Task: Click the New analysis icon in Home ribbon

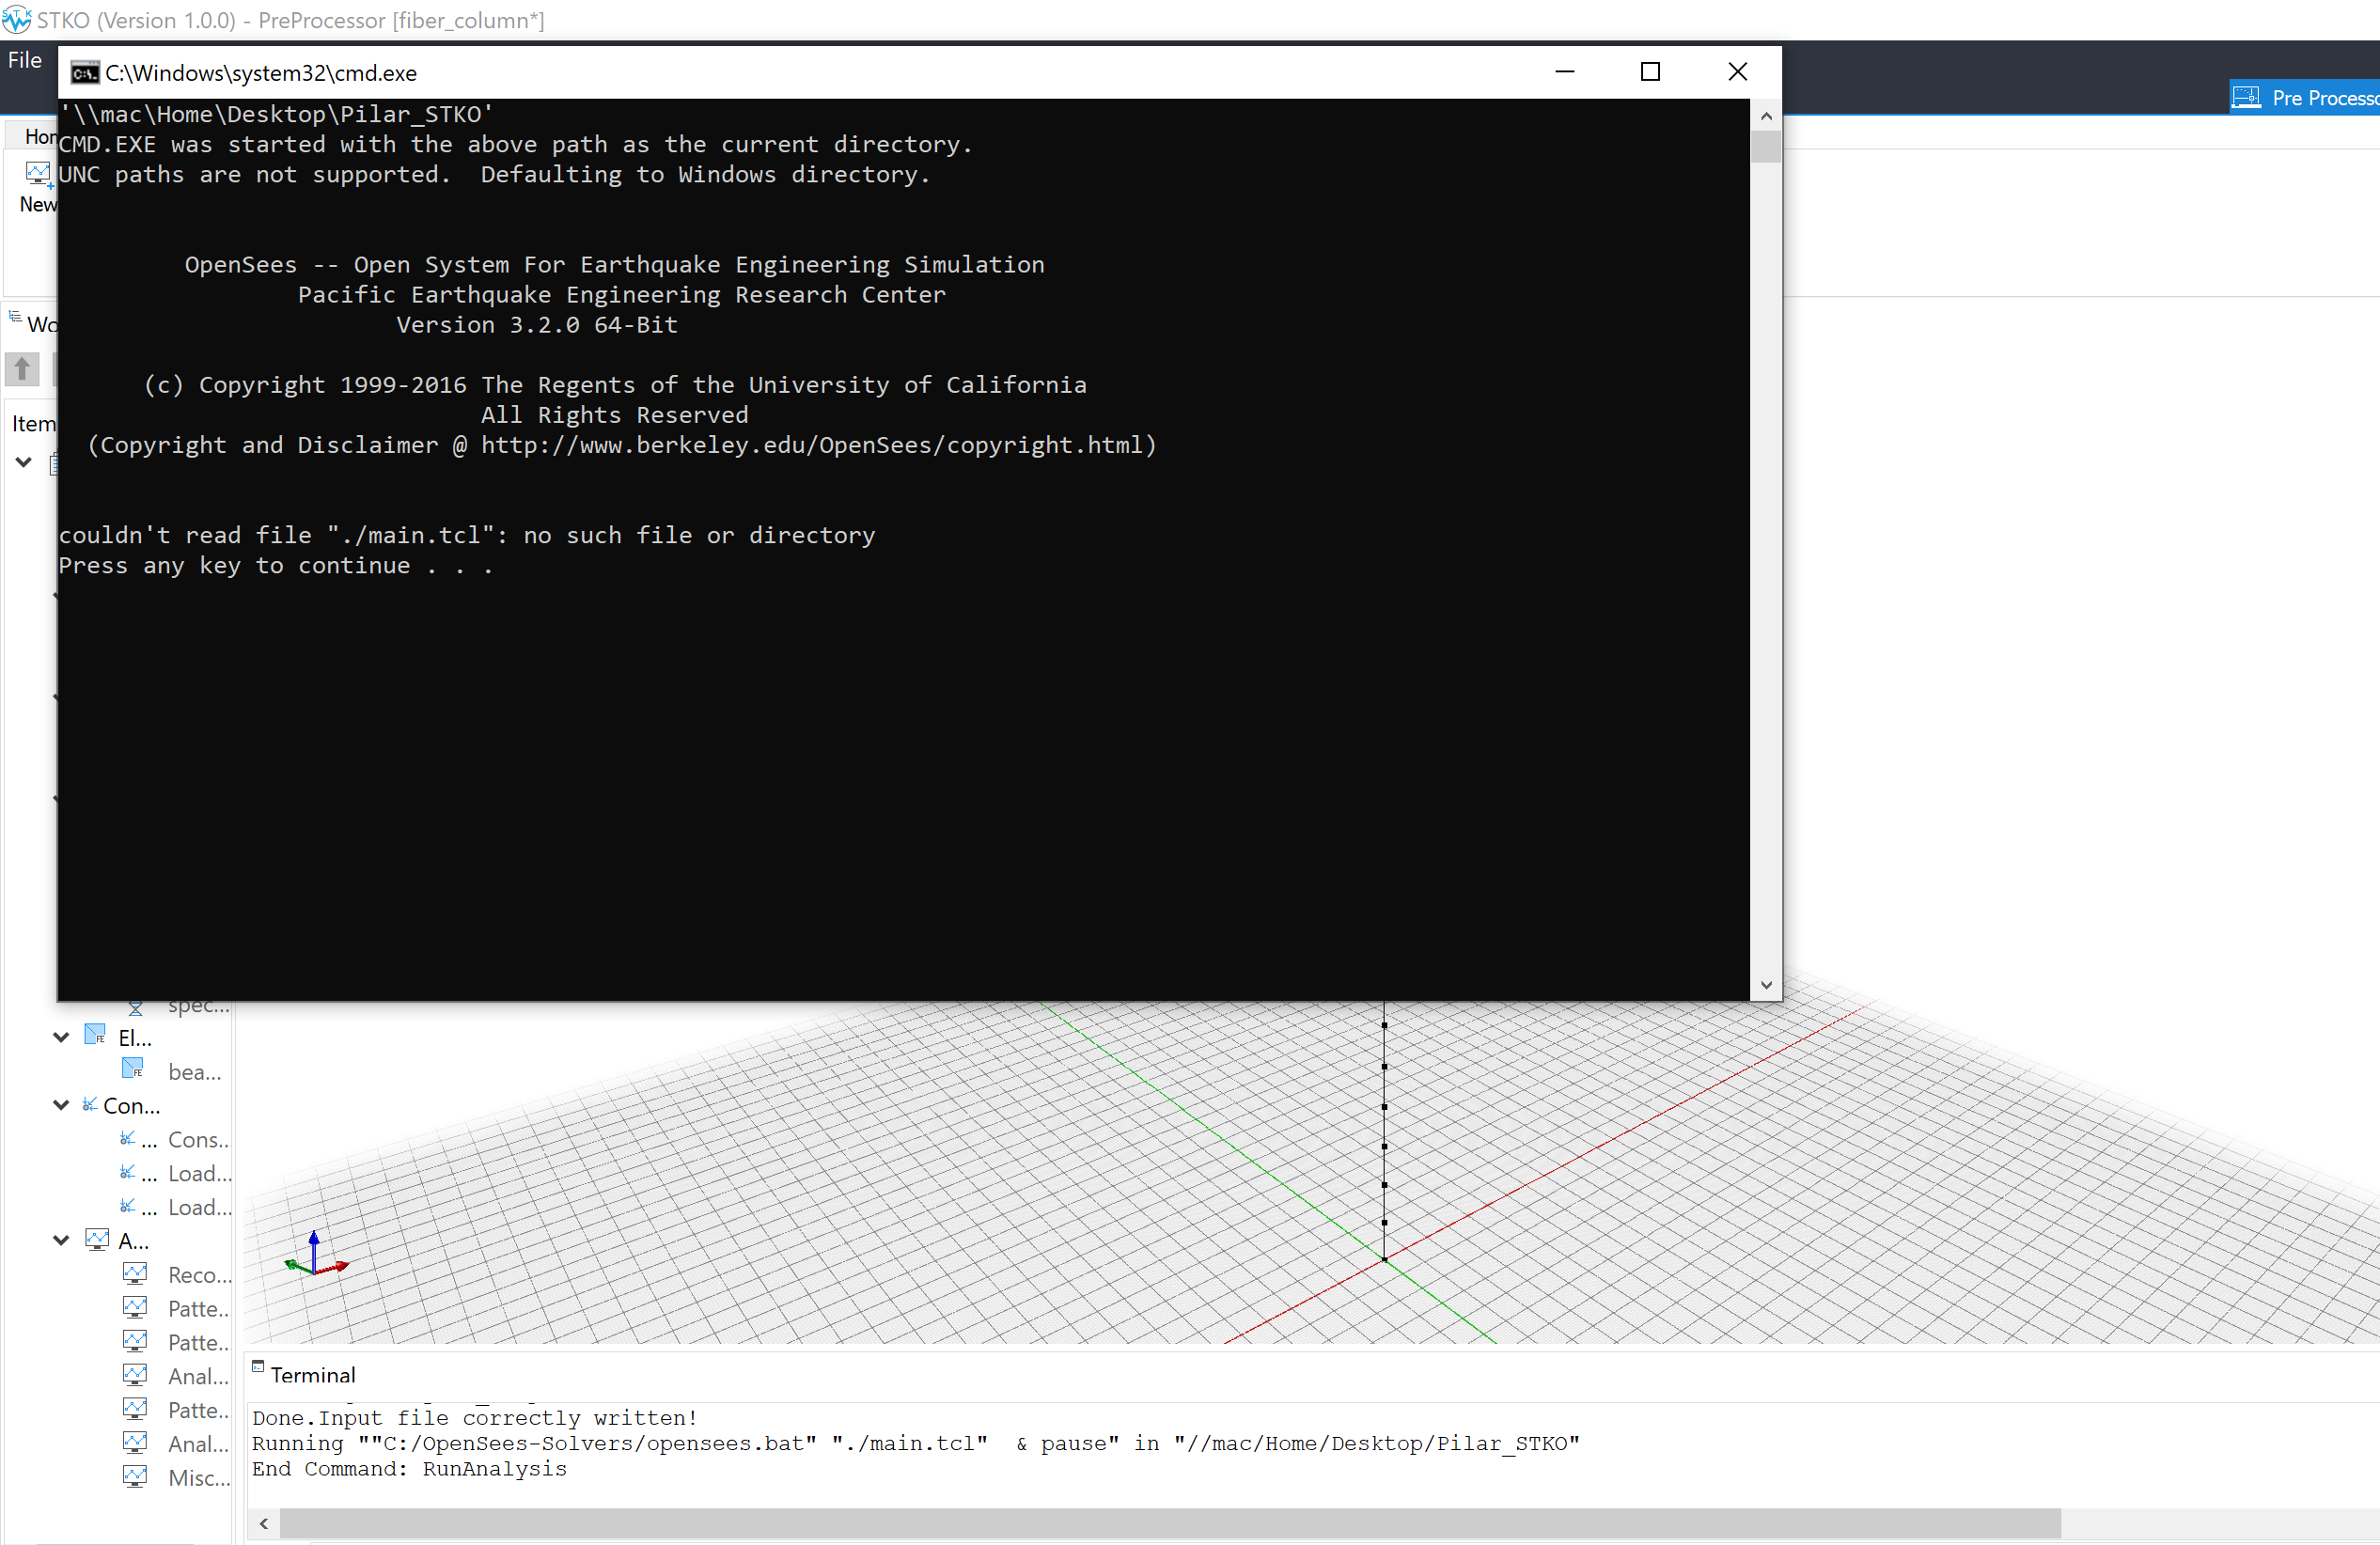Action: pyautogui.click(x=39, y=173)
